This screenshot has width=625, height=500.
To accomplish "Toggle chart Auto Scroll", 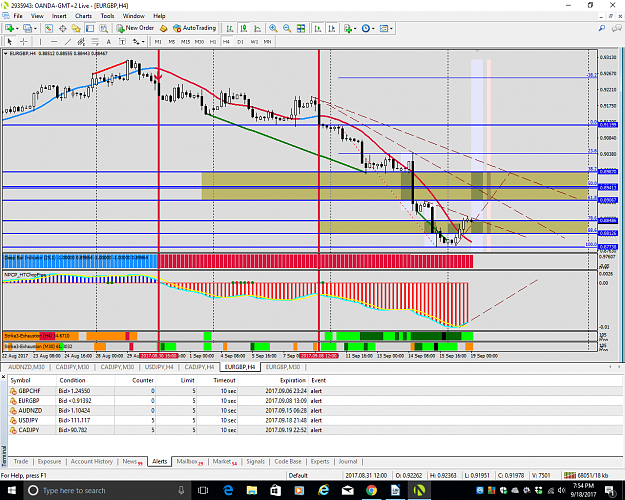I will [x=318, y=28].
